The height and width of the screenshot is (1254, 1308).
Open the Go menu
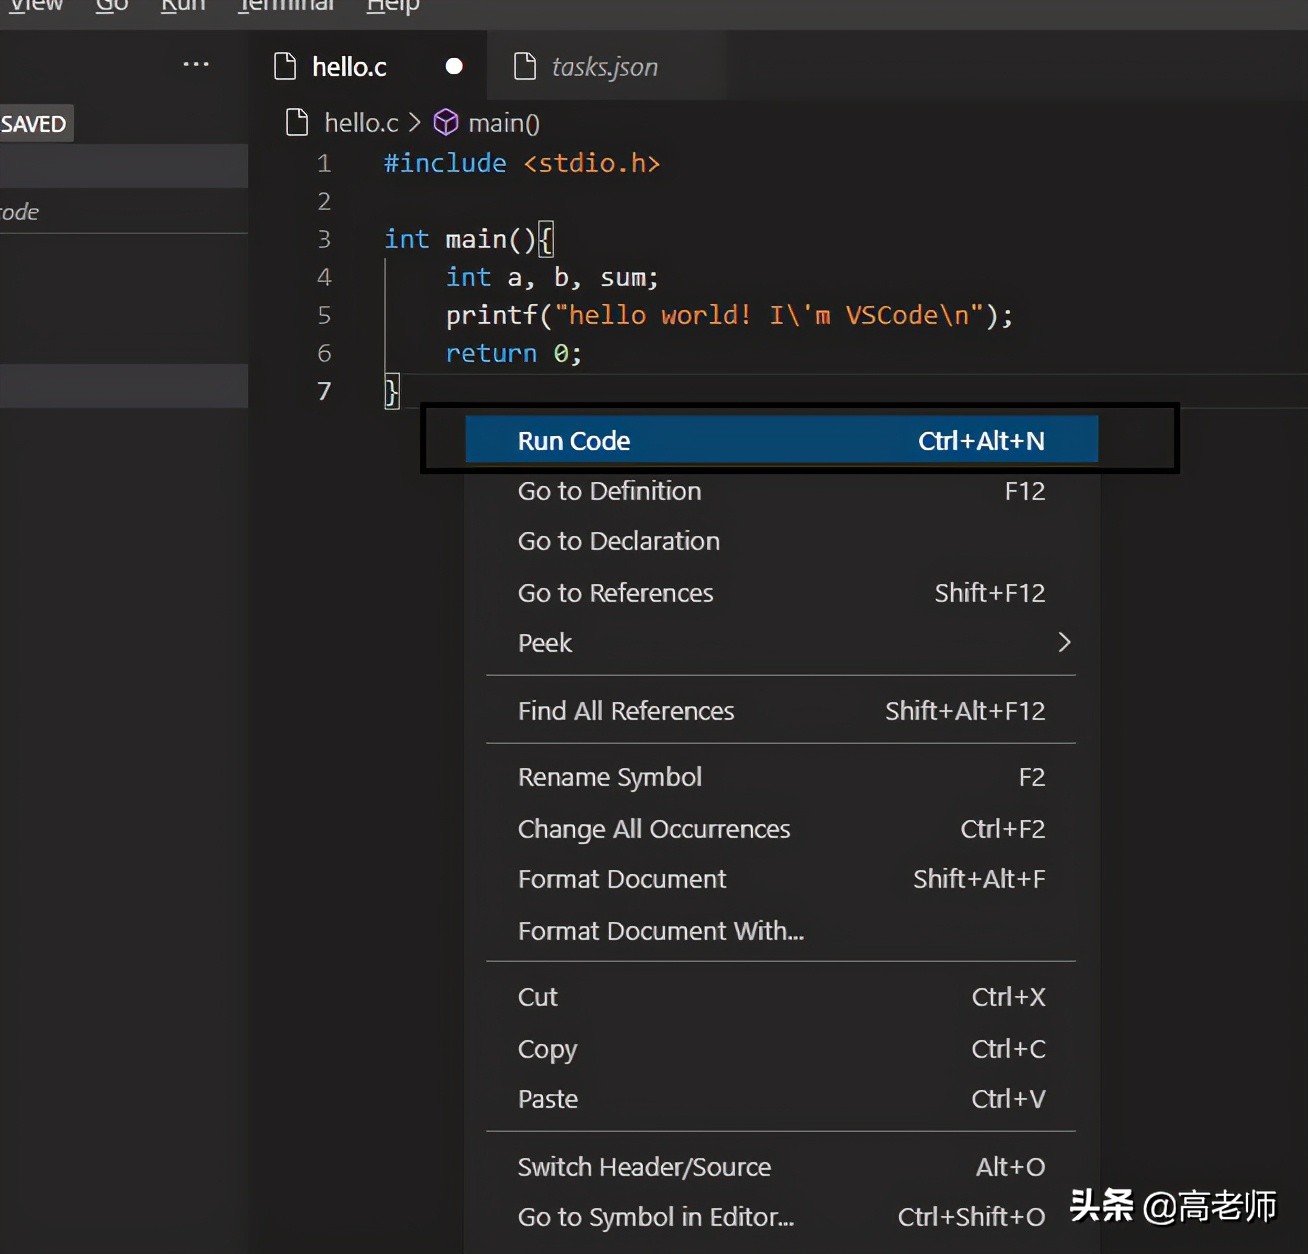point(112,6)
